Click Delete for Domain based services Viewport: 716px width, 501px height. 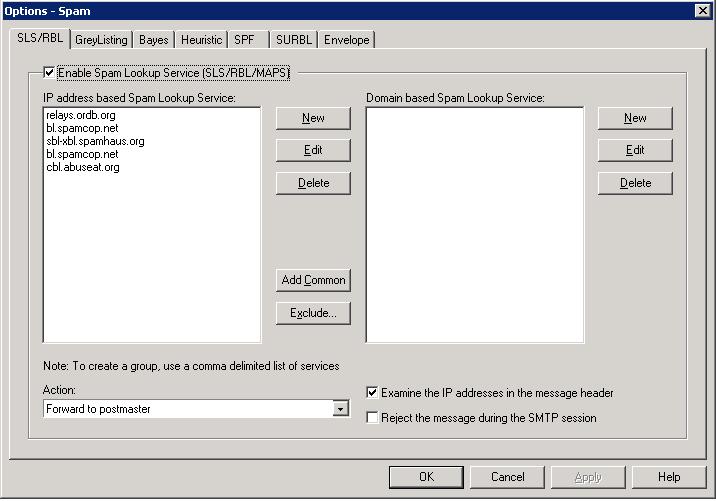coord(635,183)
